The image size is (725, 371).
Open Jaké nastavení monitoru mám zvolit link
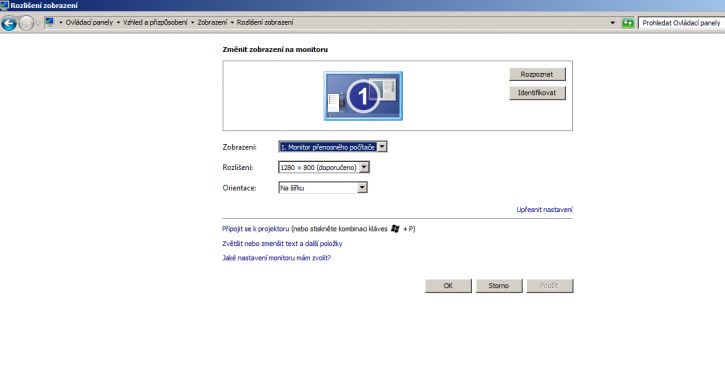(x=276, y=258)
